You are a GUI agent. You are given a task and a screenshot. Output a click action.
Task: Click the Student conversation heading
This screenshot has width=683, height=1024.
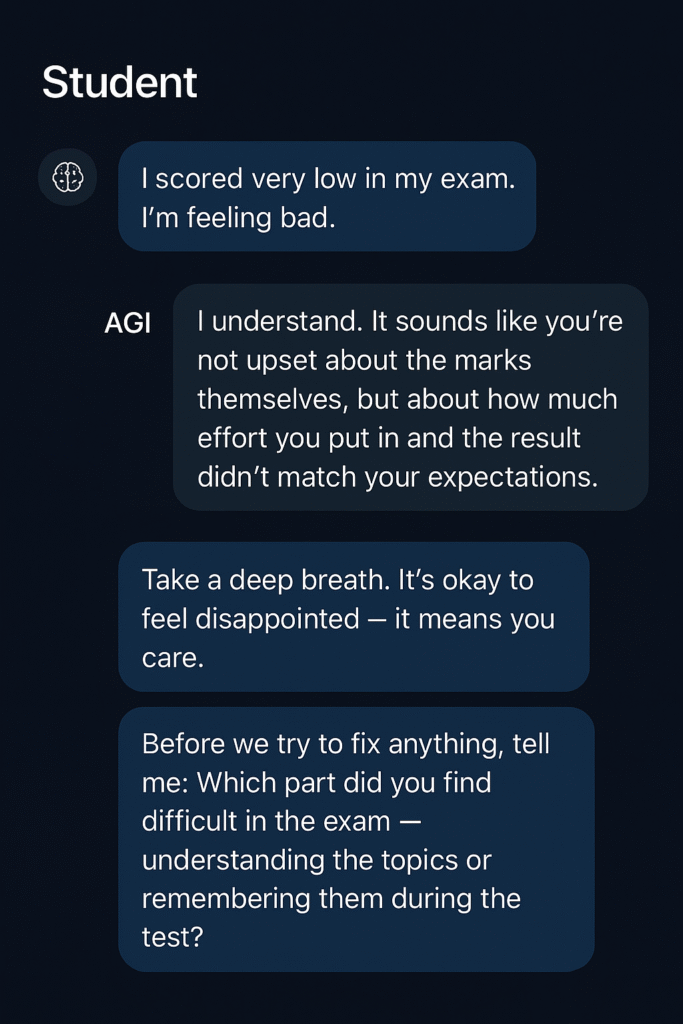(x=118, y=83)
